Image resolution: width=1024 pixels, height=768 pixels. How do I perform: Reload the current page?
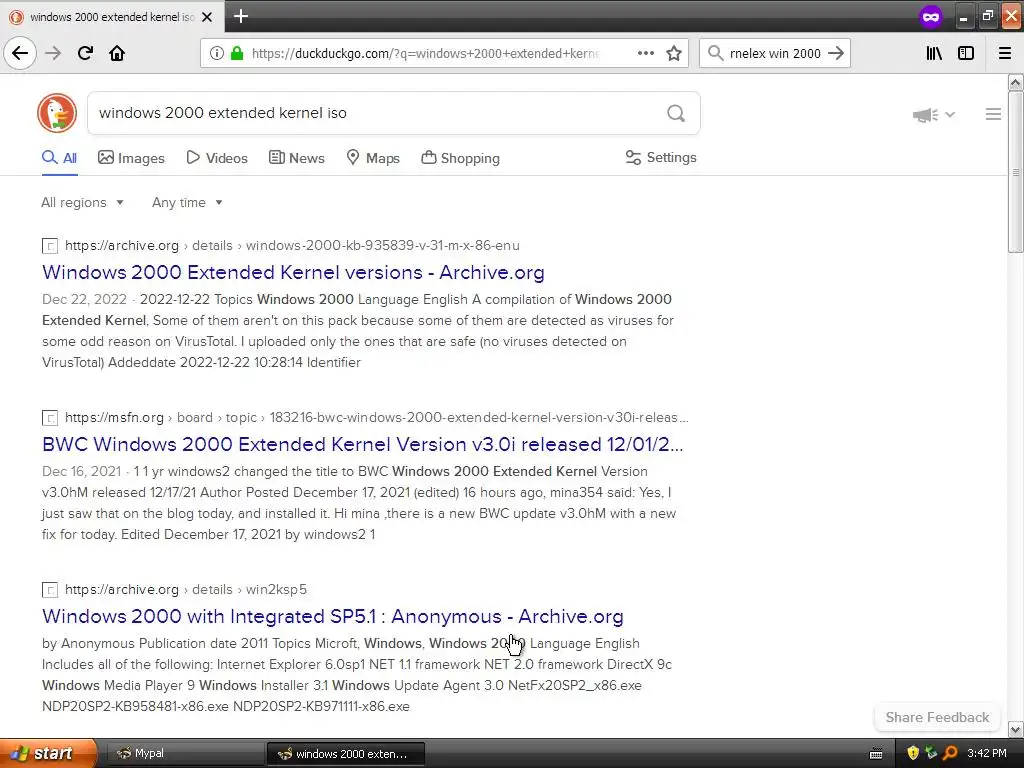(x=85, y=53)
